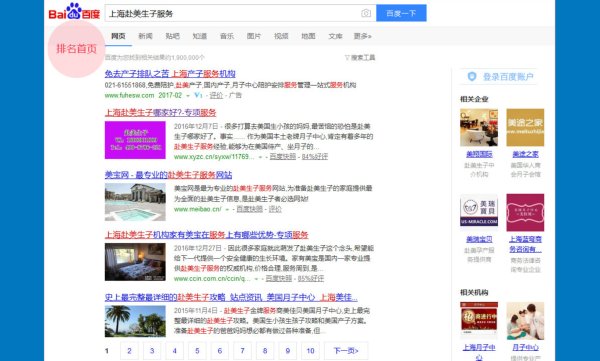Click 上海月子中心 red thumbnail
Image resolution: width=600 pixels, height=361 pixels.
click(479, 320)
